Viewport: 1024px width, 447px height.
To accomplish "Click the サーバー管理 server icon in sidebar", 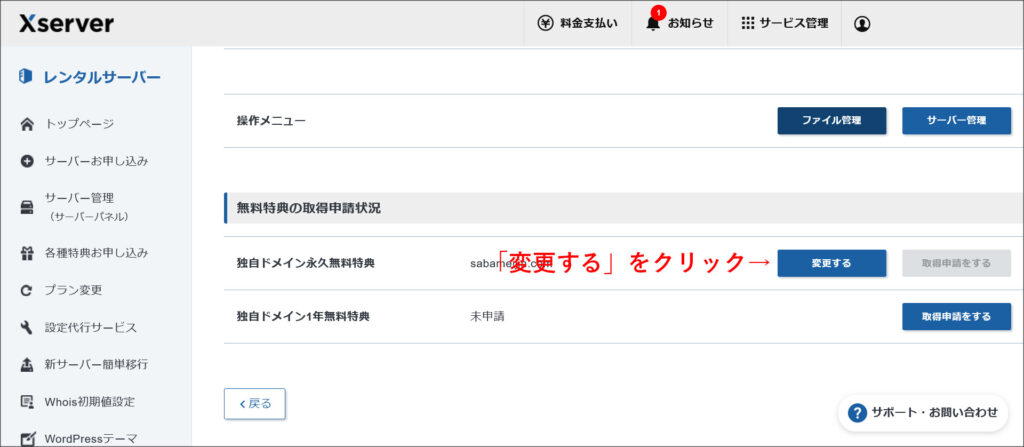I will click(27, 207).
